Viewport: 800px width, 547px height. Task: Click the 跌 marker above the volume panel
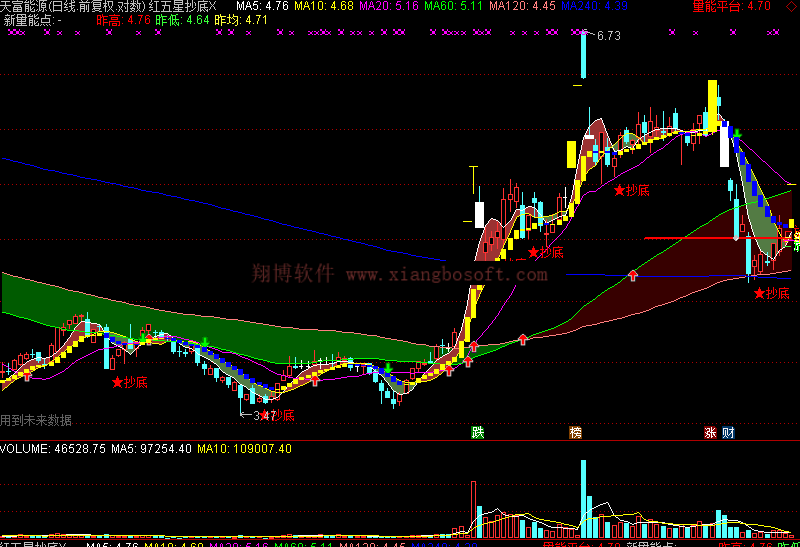click(478, 433)
